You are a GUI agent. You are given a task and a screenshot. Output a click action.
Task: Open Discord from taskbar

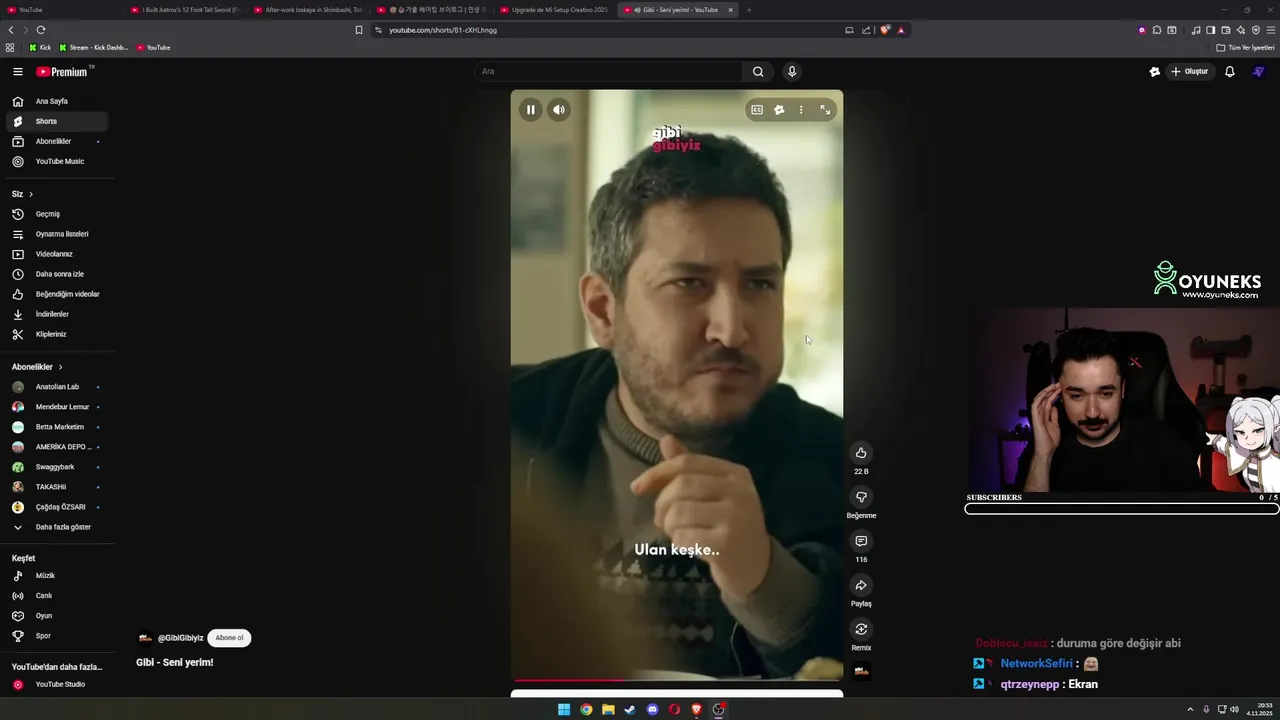click(652, 710)
